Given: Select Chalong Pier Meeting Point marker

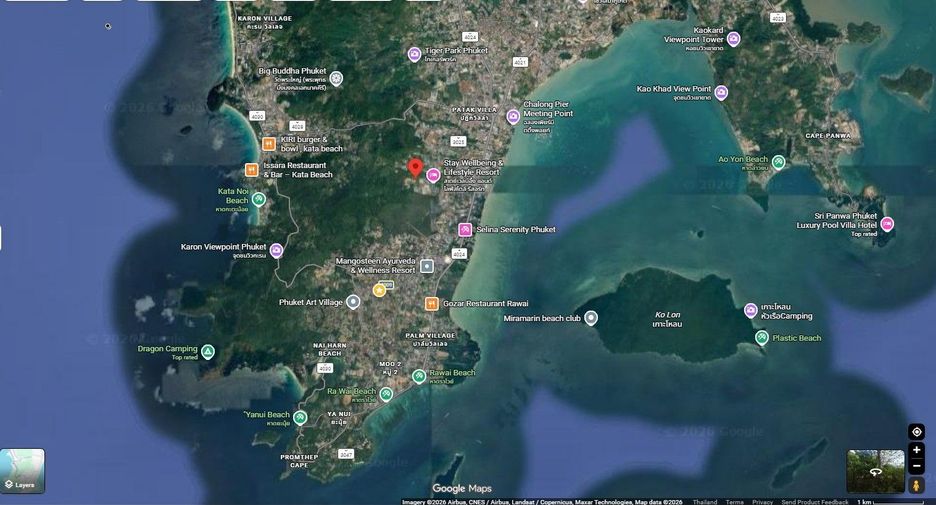Looking at the screenshot, I should (513, 116).
